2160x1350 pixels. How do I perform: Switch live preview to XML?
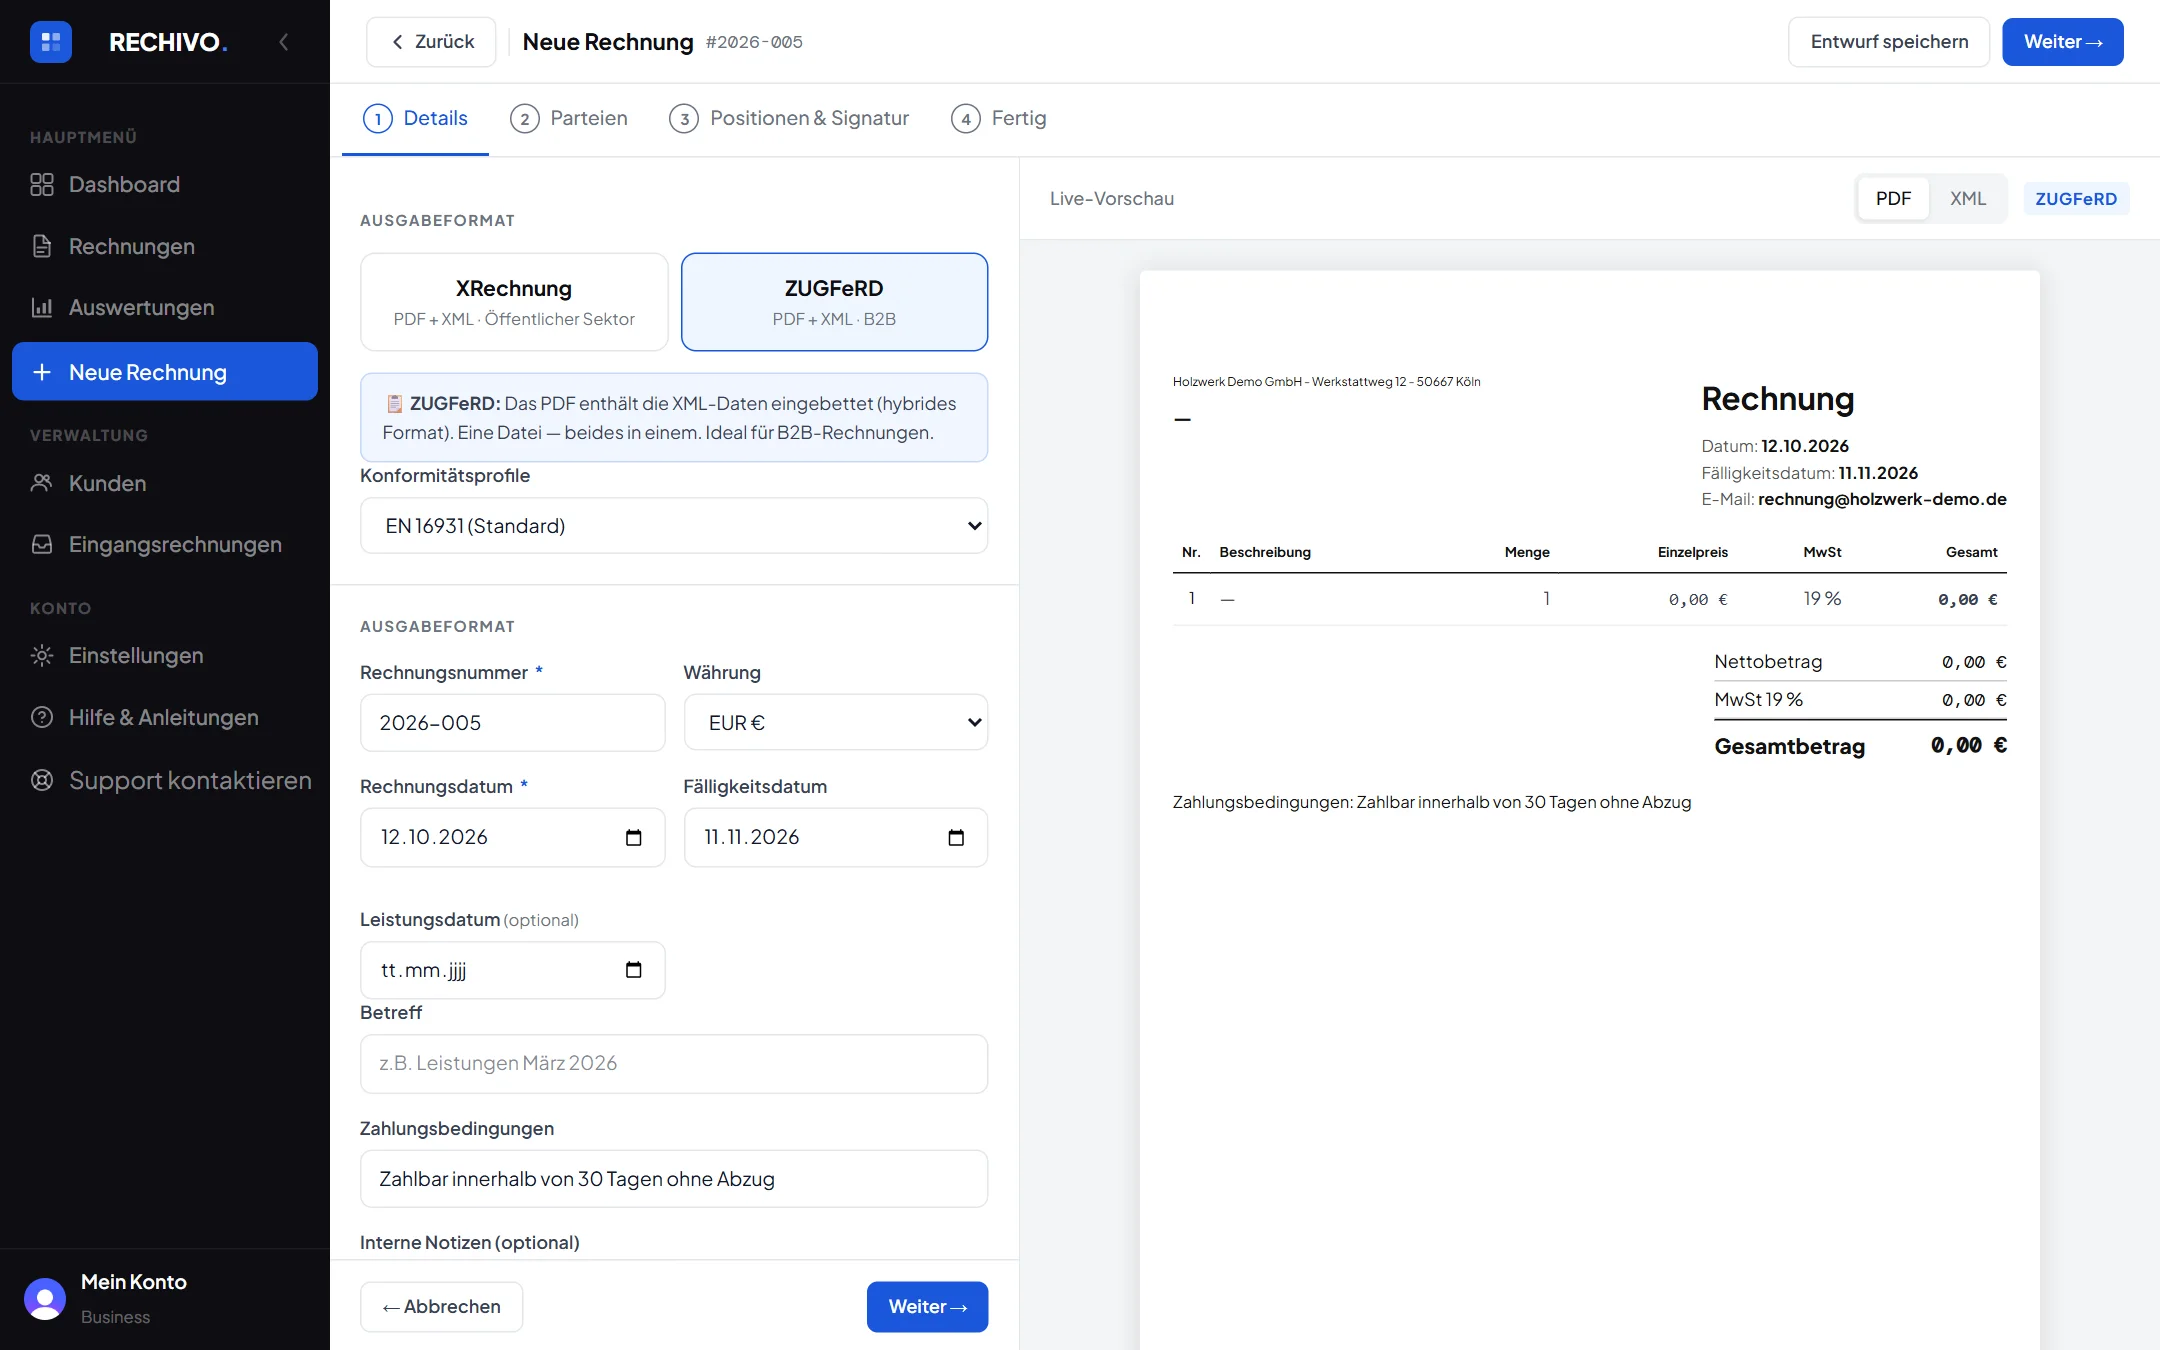tap(1968, 198)
